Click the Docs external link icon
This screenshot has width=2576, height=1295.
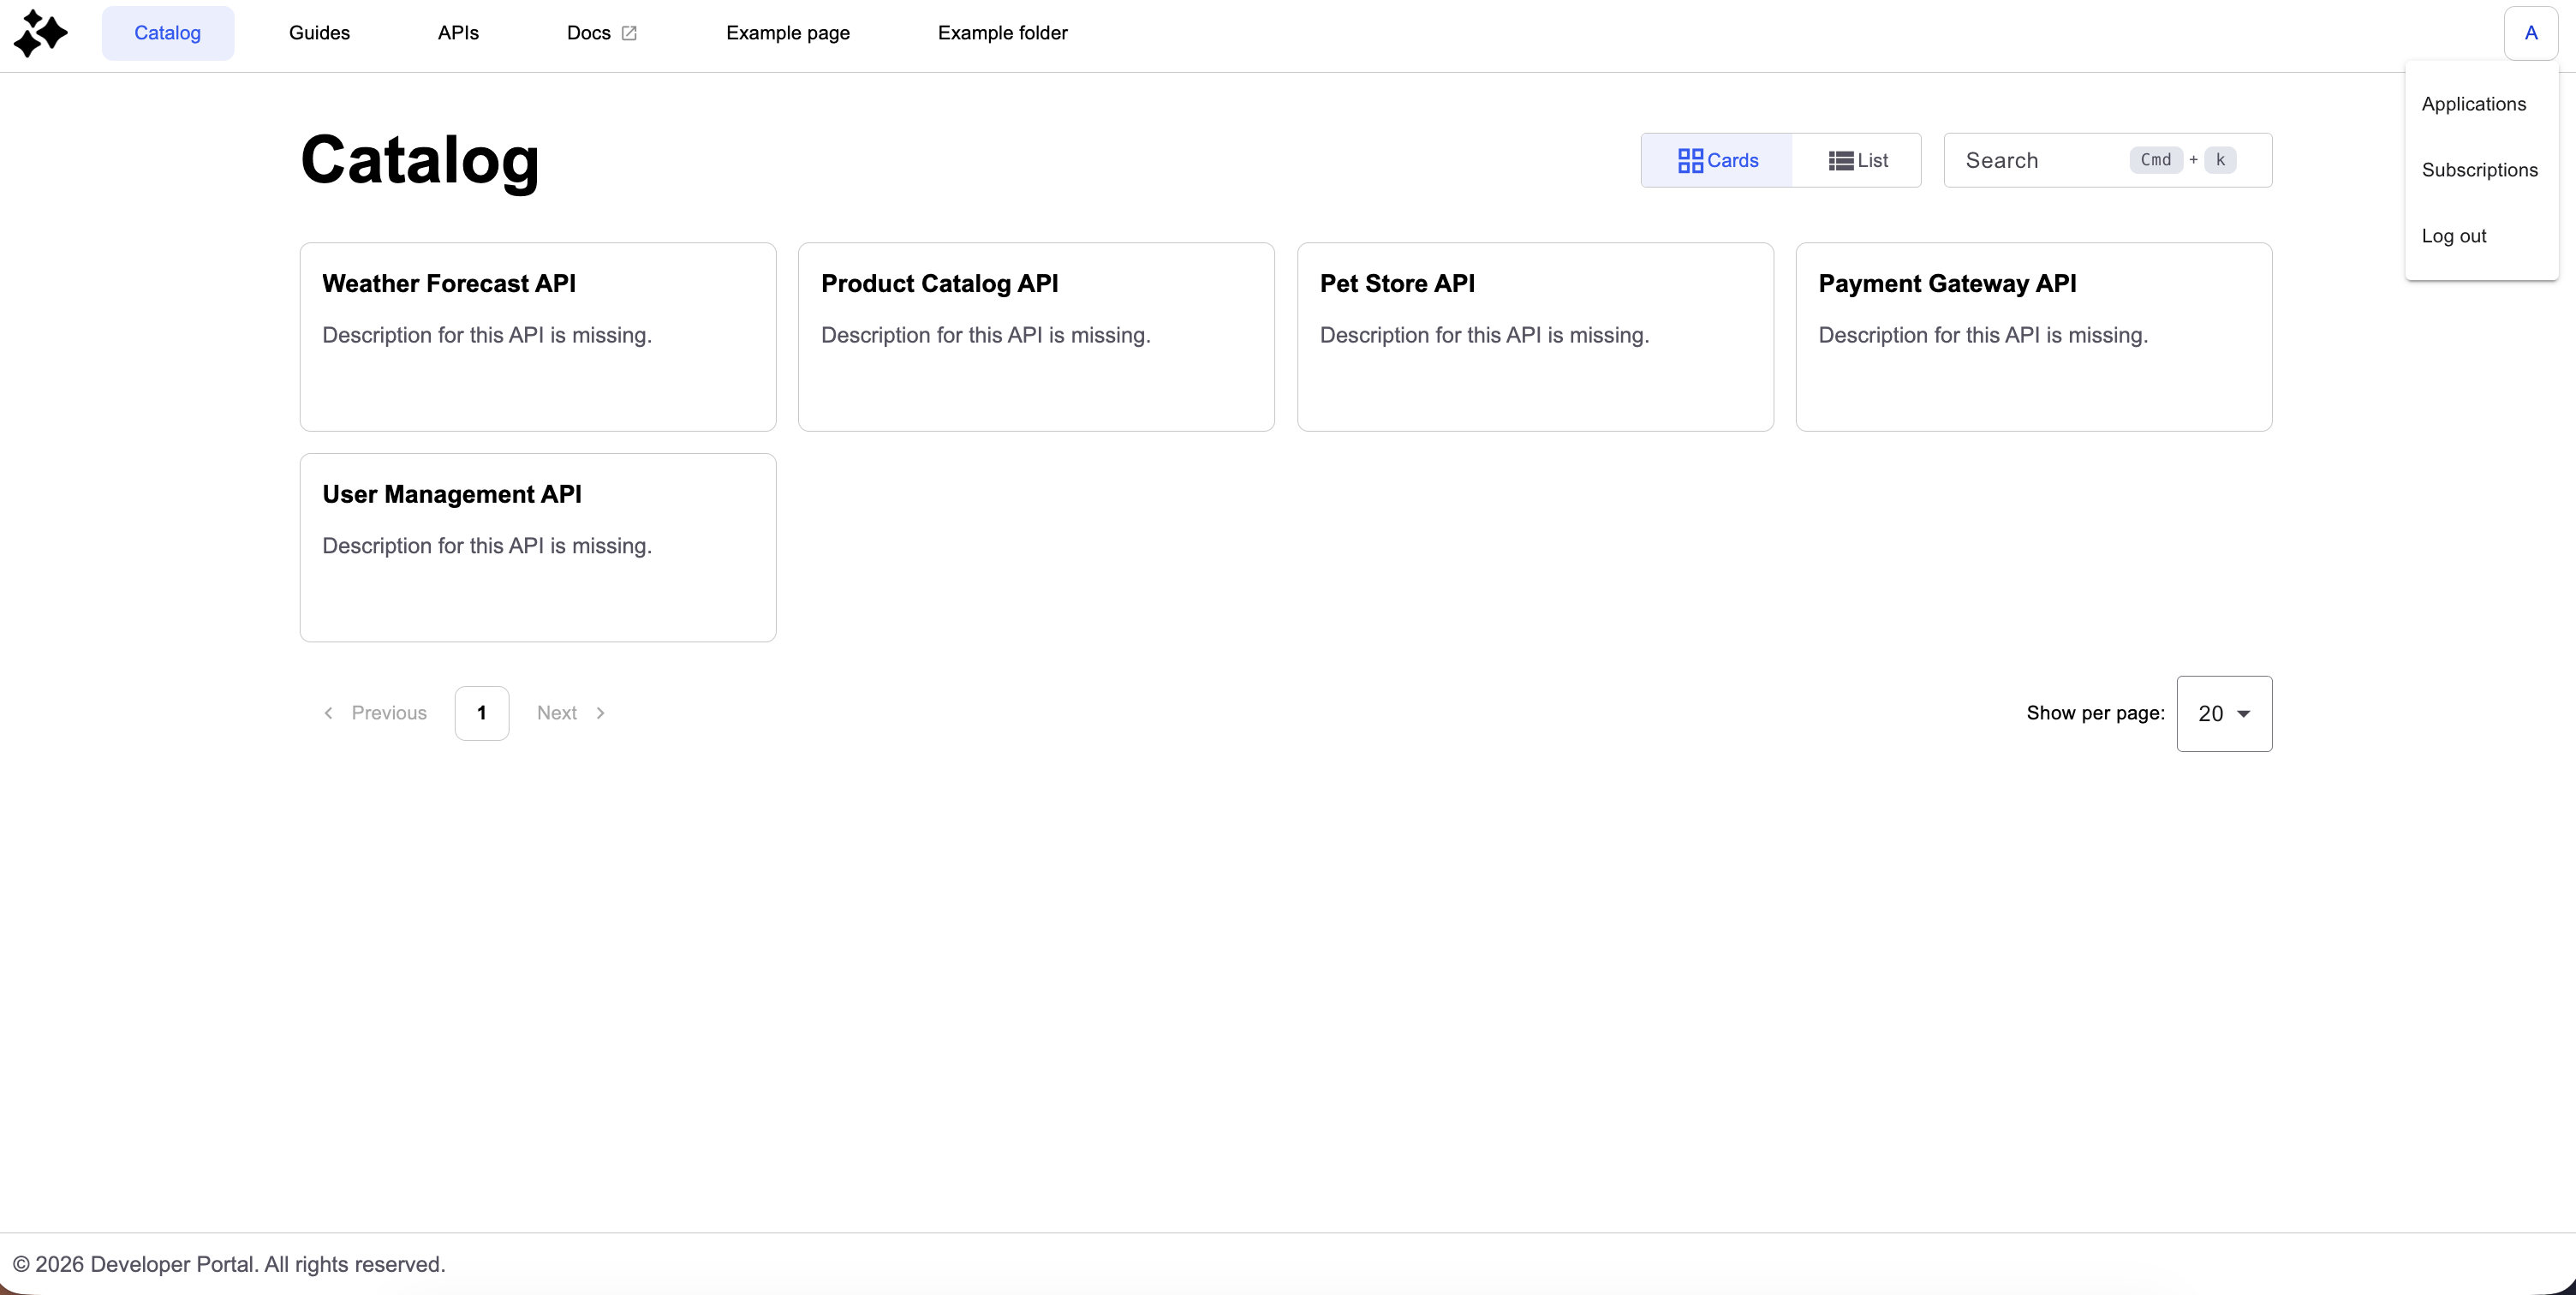tap(629, 33)
